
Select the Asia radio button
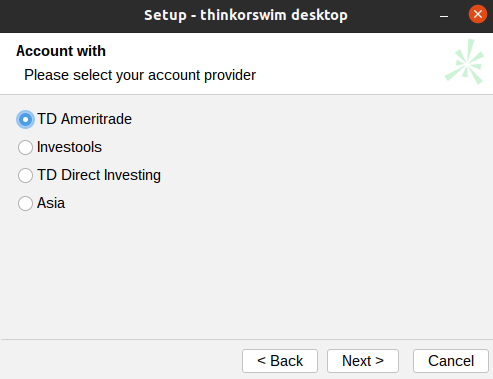[25, 203]
